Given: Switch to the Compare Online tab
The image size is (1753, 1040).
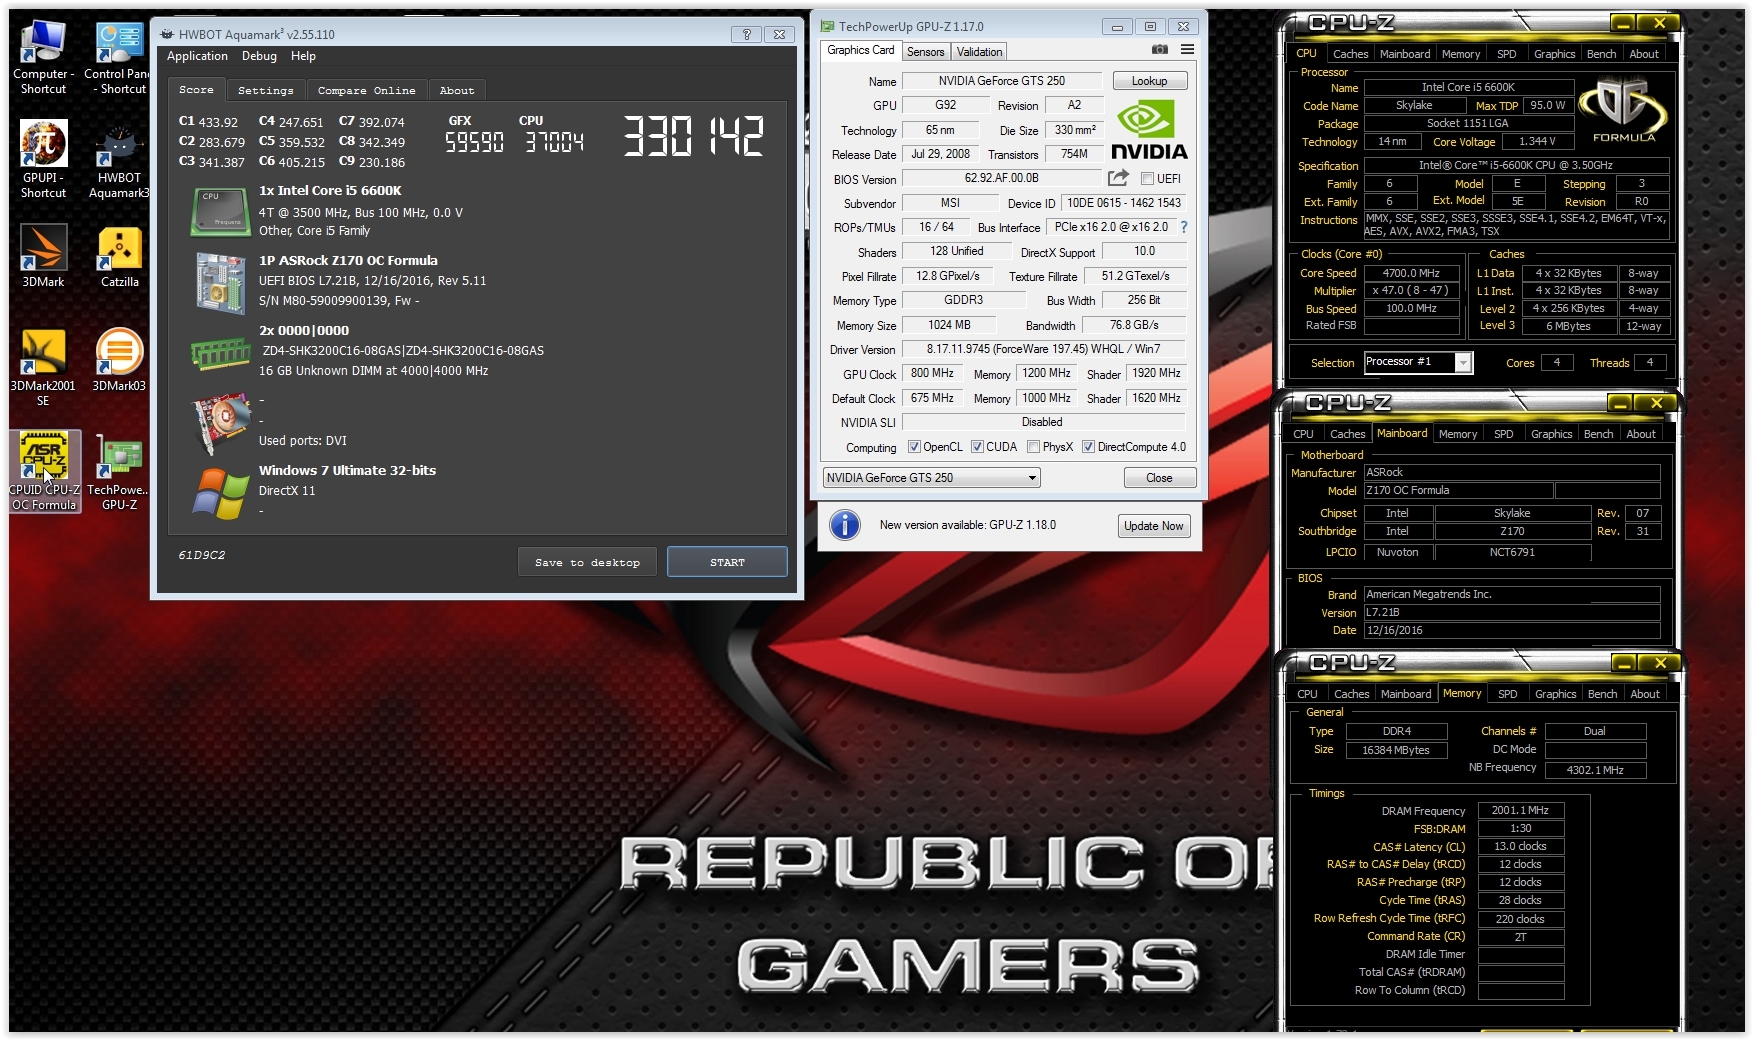Looking at the screenshot, I should 366,90.
